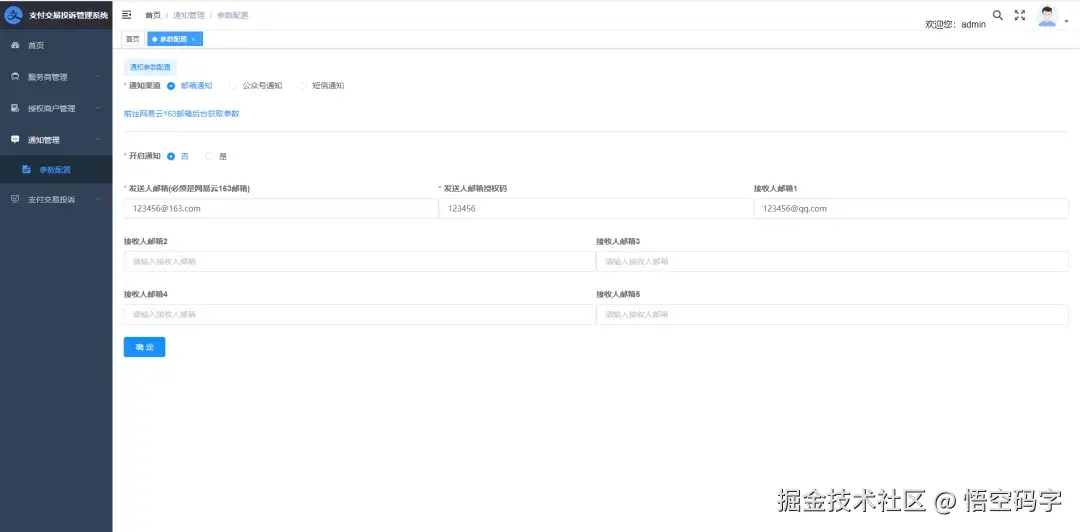Collapse sidebar with hamburger icon
The height and width of the screenshot is (532, 1080).
pos(127,15)
